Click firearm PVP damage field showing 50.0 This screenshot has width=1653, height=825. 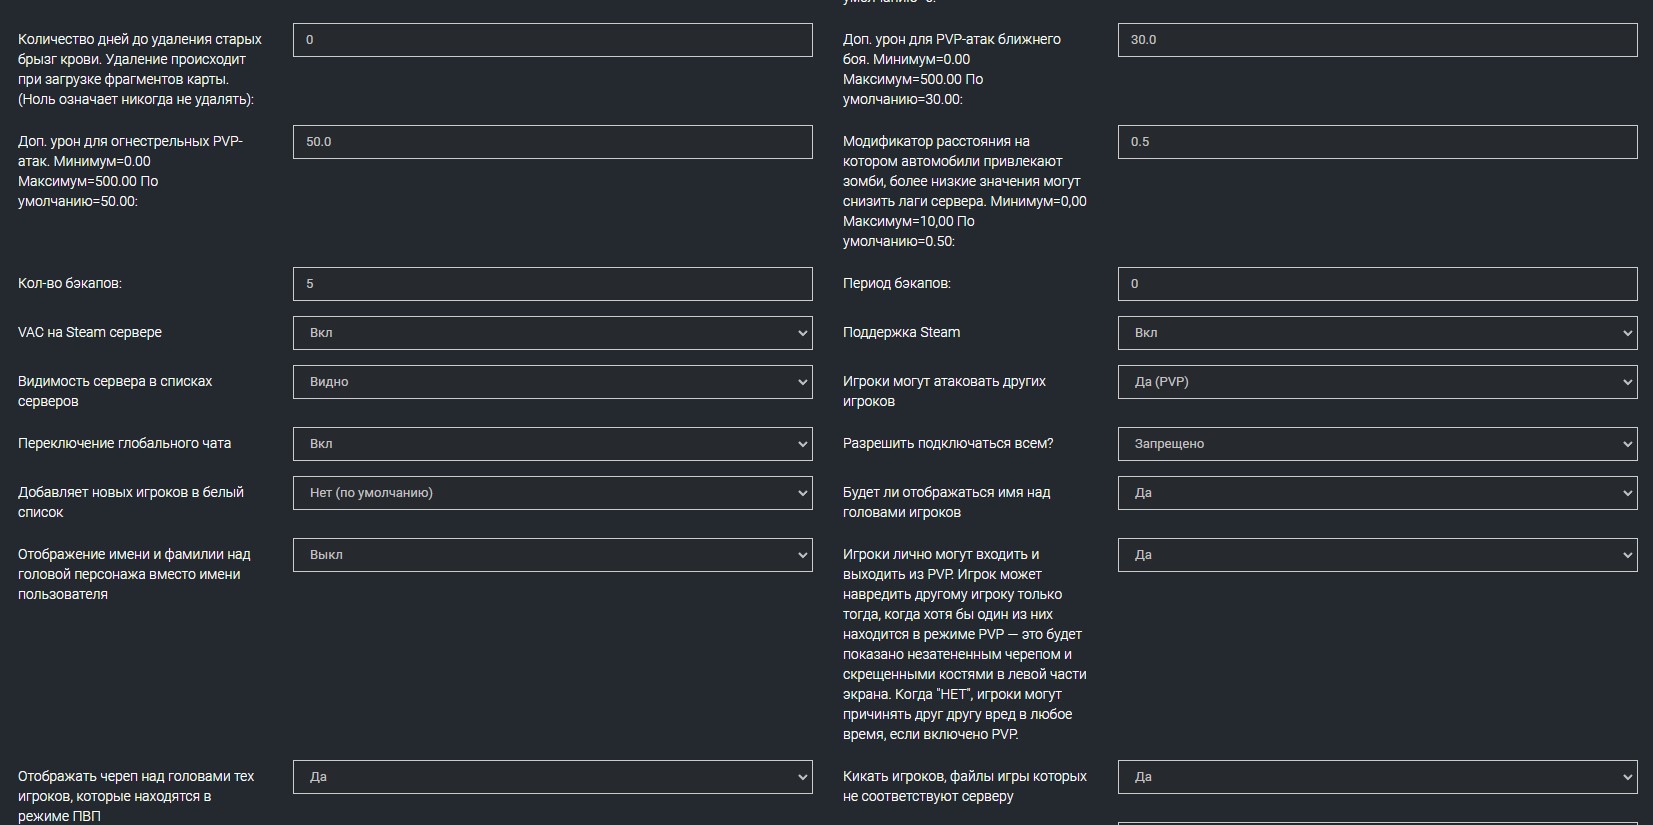(x=552, y=142)
